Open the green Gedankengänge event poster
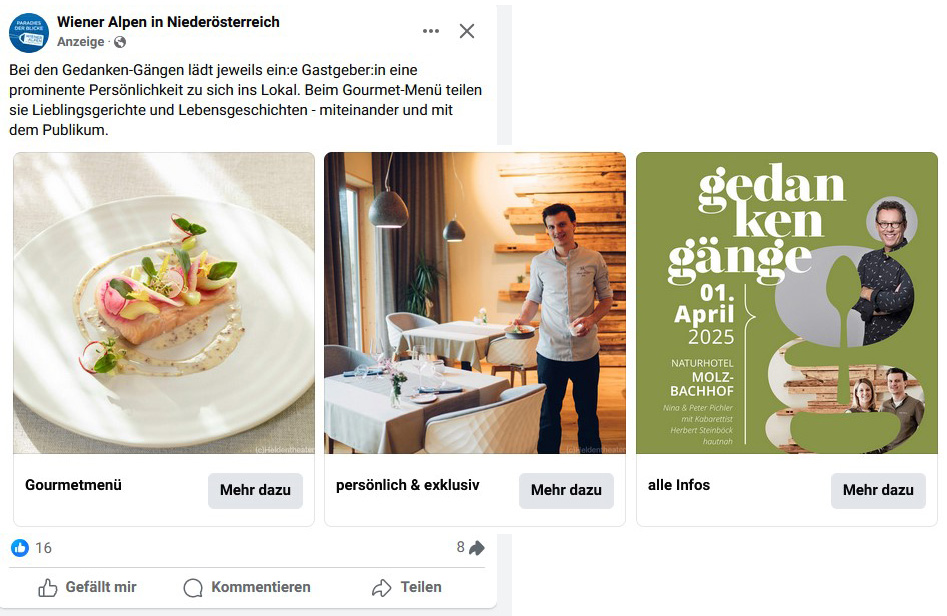947x616 pixels. point(787,303)
